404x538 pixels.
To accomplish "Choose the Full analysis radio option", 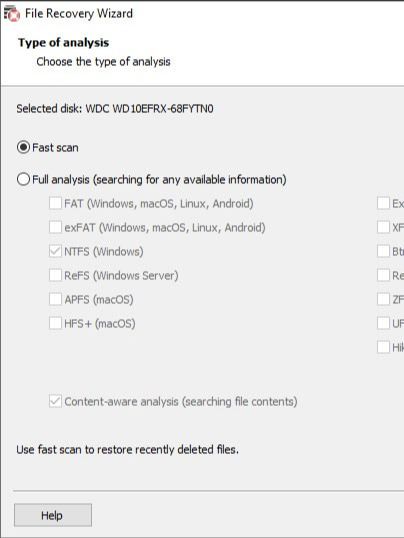I will 23,179.
